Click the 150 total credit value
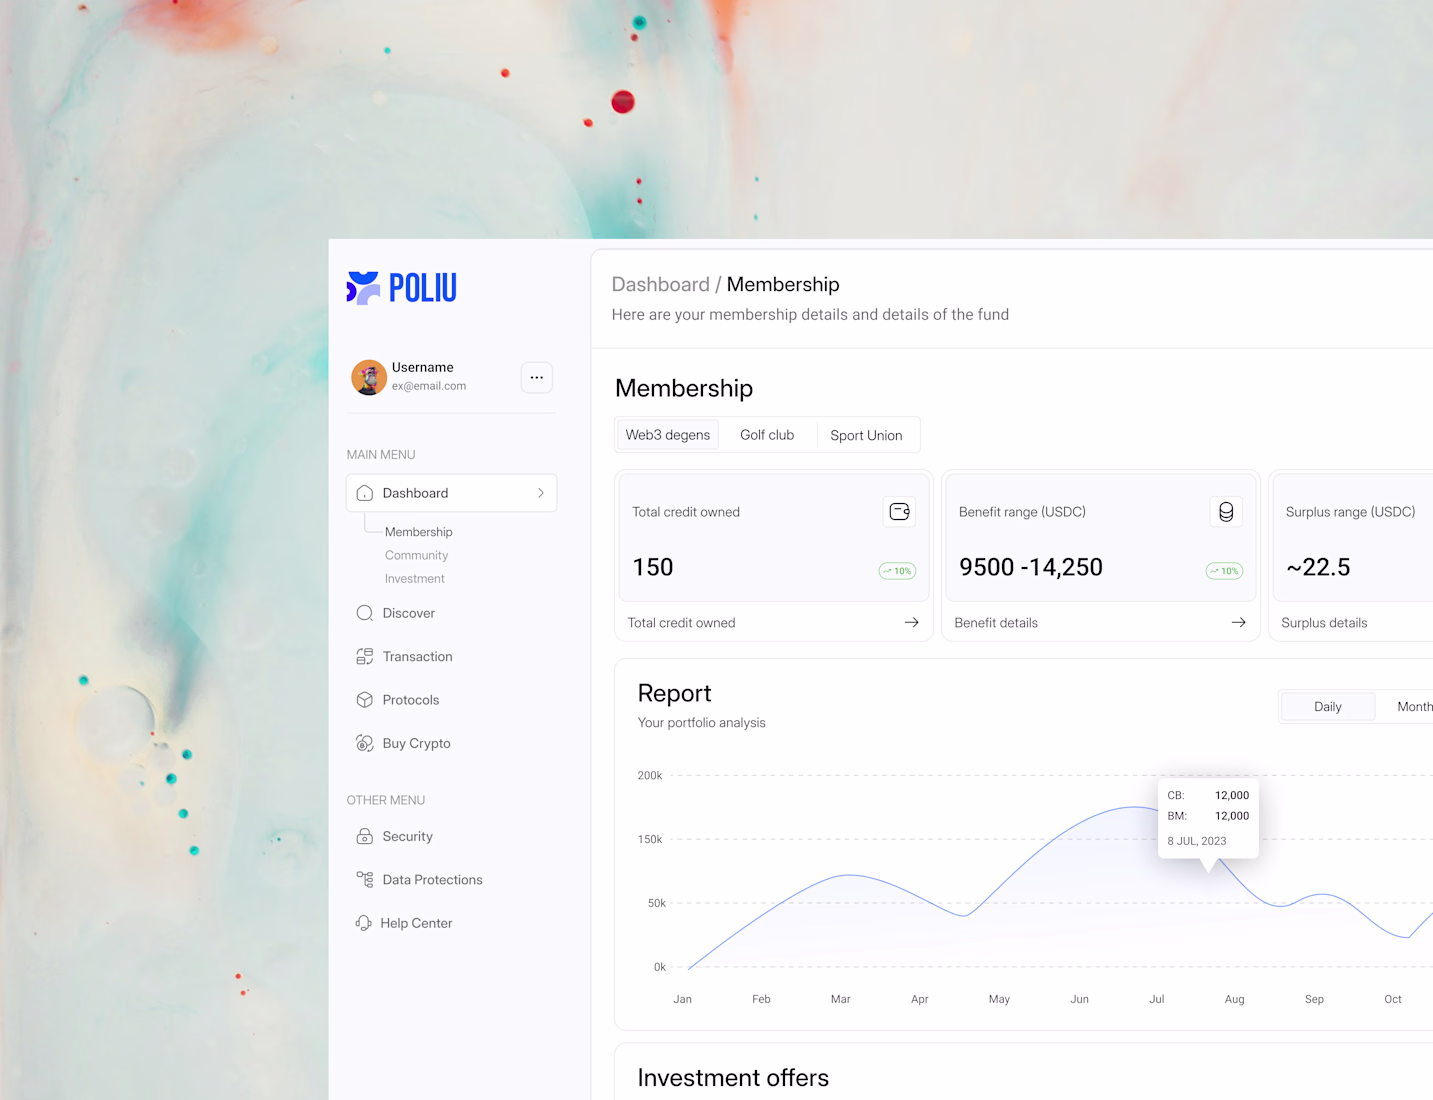 (653, 567)
